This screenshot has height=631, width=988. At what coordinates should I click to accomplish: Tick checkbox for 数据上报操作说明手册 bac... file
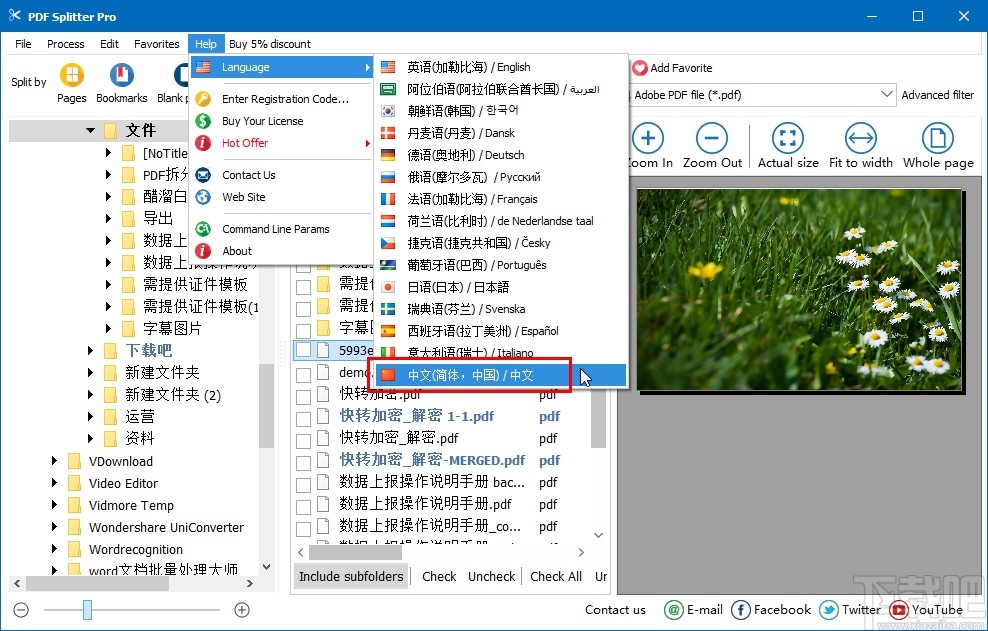point(304,483)
